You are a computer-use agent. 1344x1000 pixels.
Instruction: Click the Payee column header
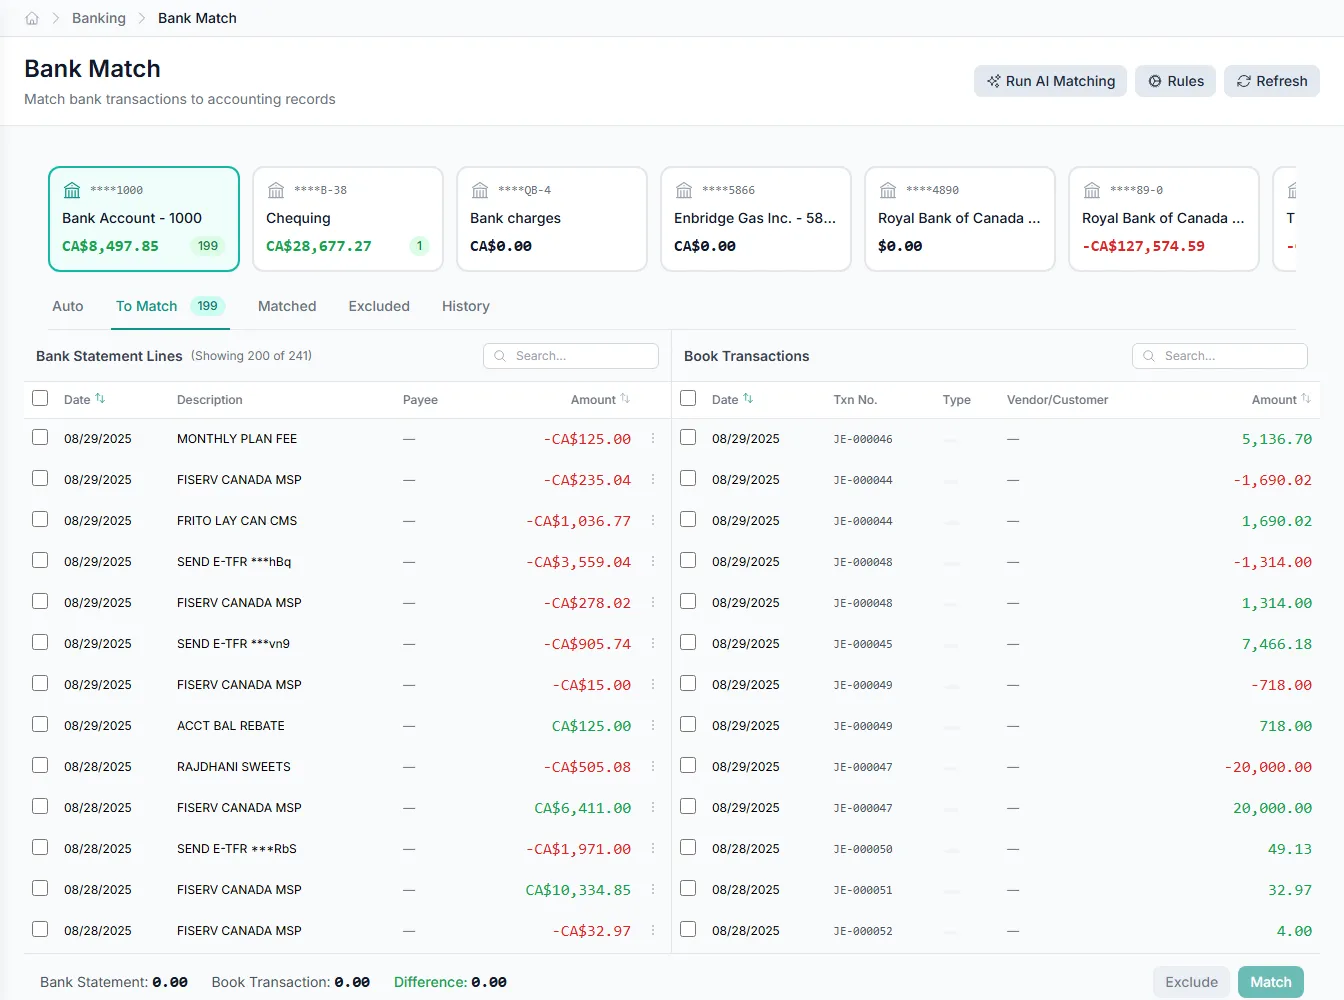tap(420, 400)
